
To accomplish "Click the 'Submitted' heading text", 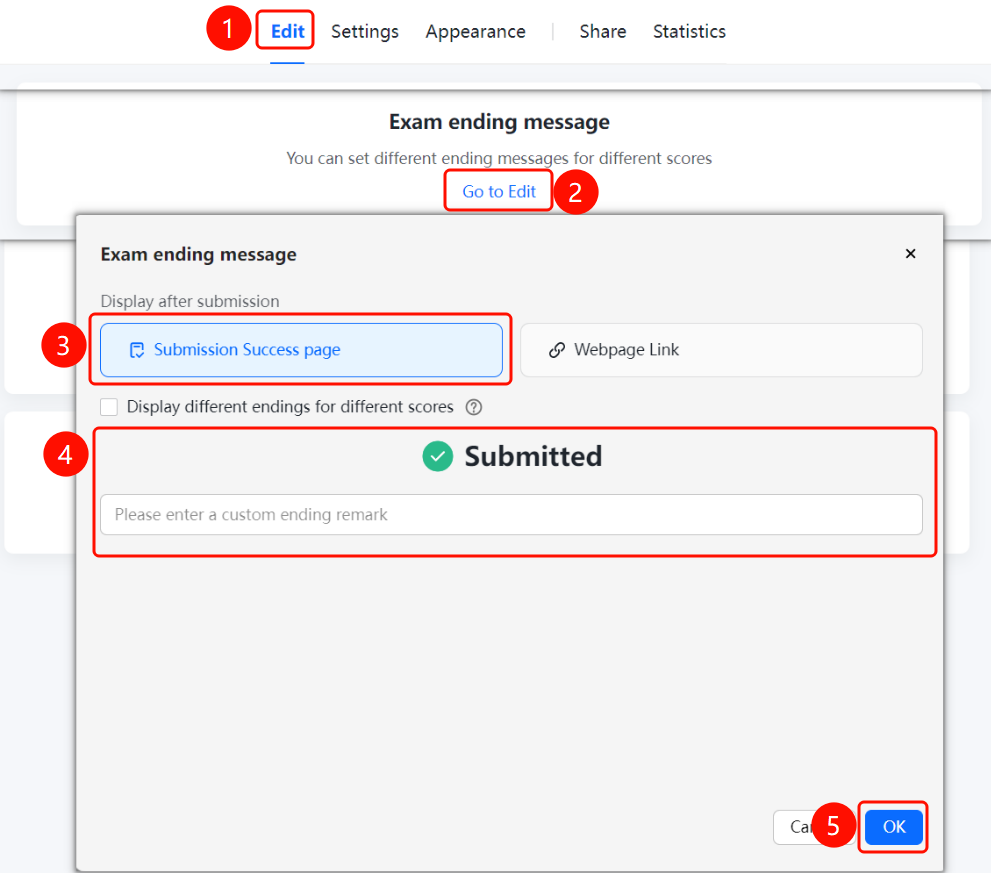I will click(533, 456).
